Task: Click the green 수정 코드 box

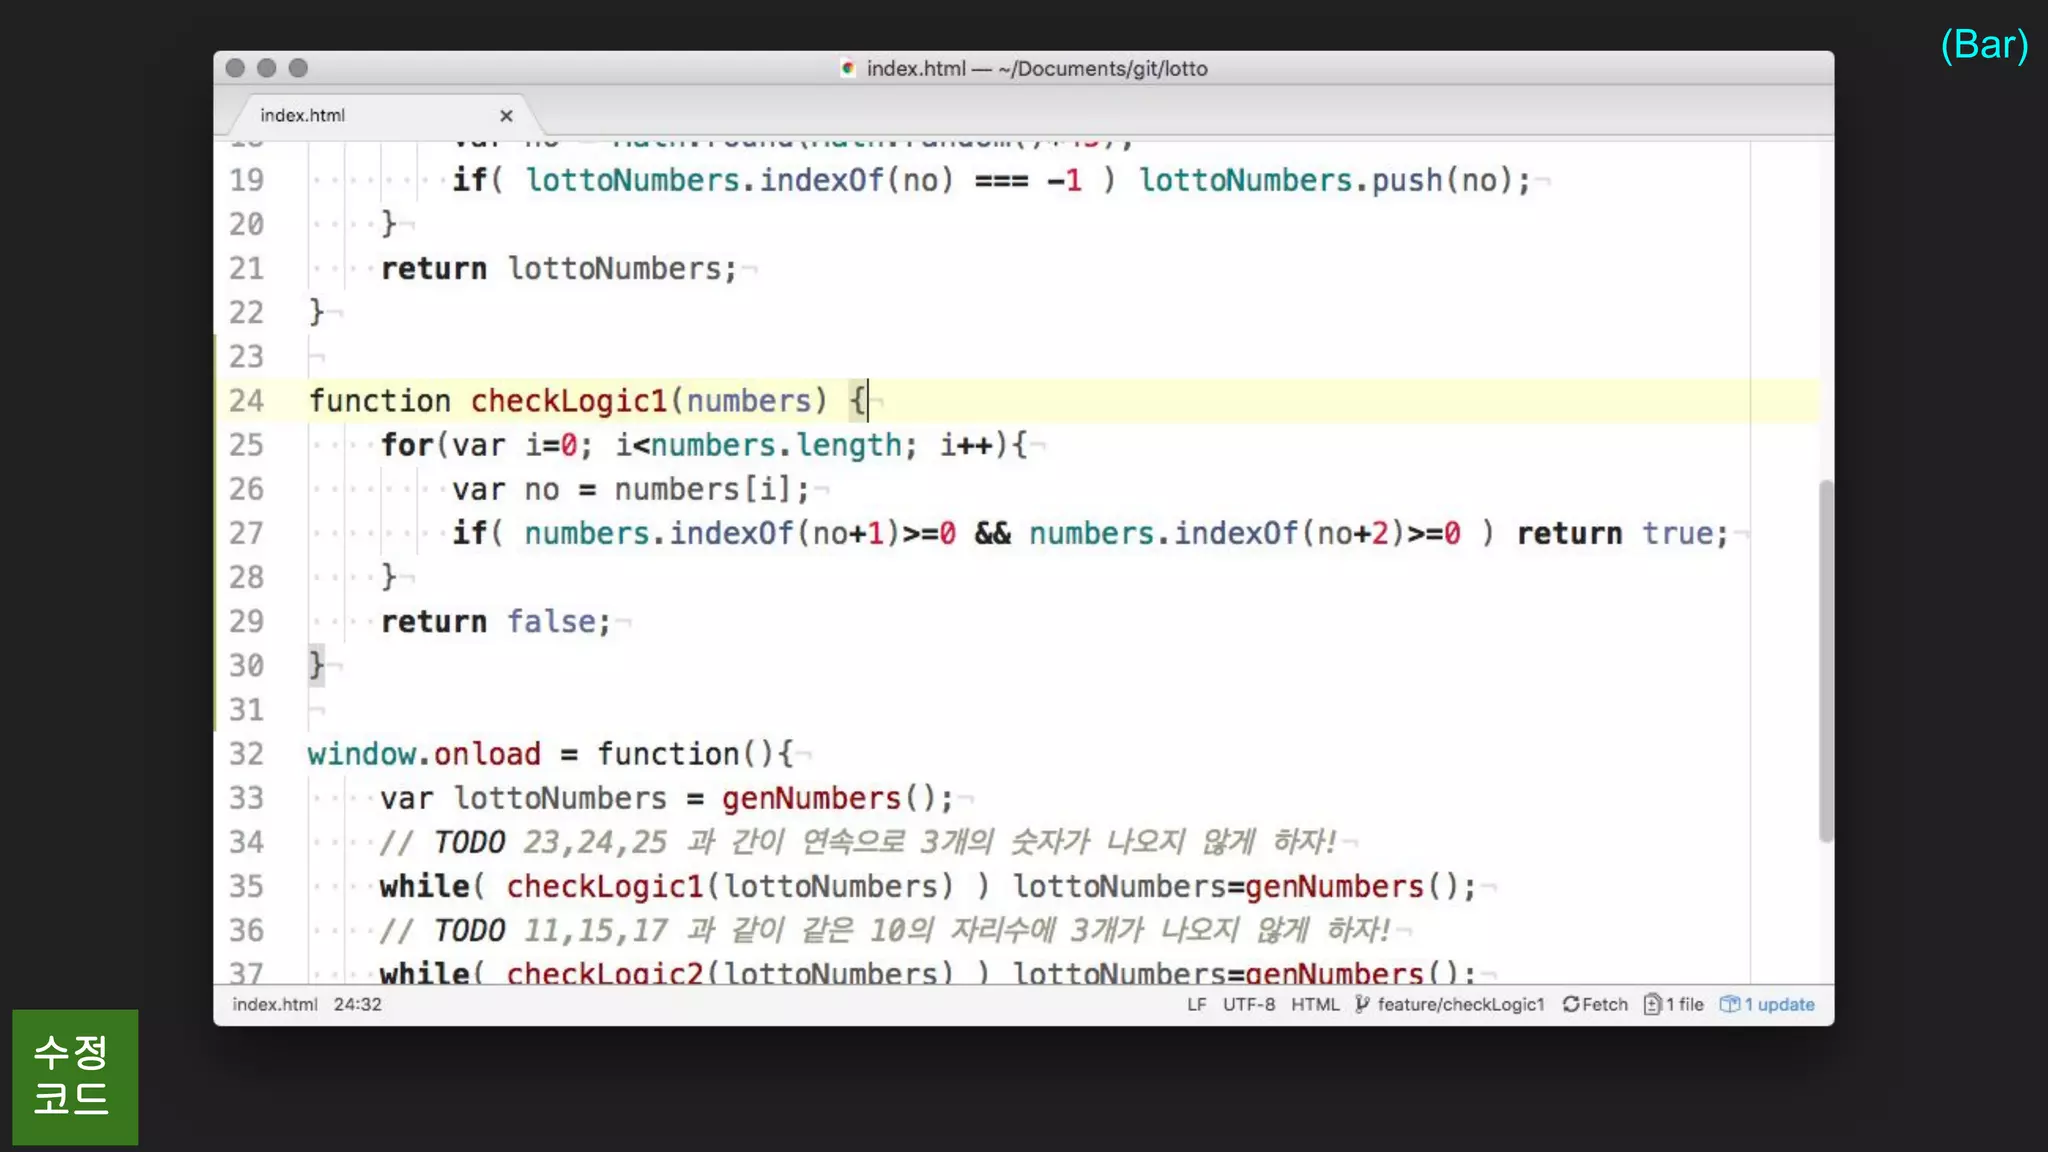Action: pyautogui.click(x=75, y=1076)
